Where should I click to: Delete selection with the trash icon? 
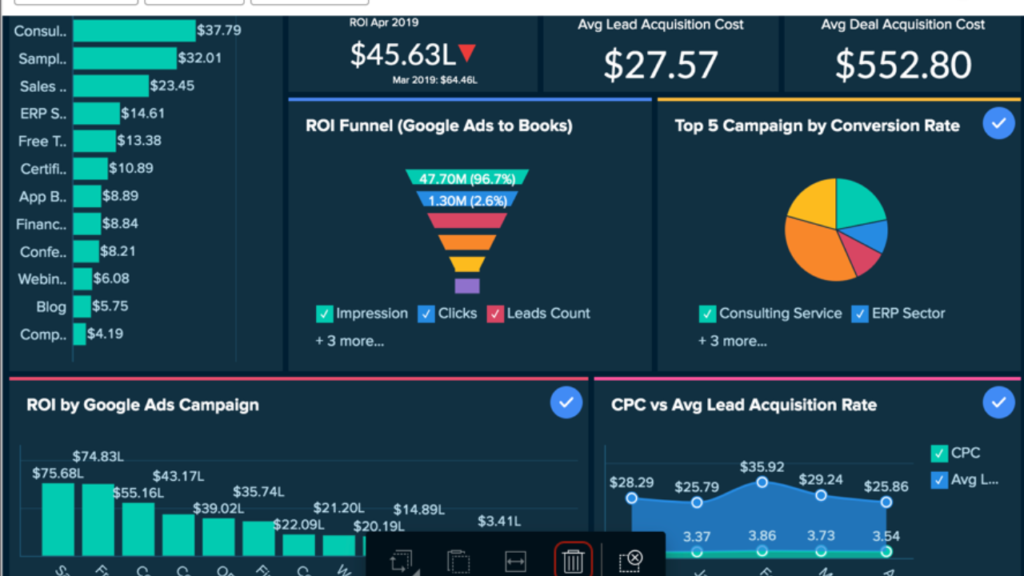[573, 560]
